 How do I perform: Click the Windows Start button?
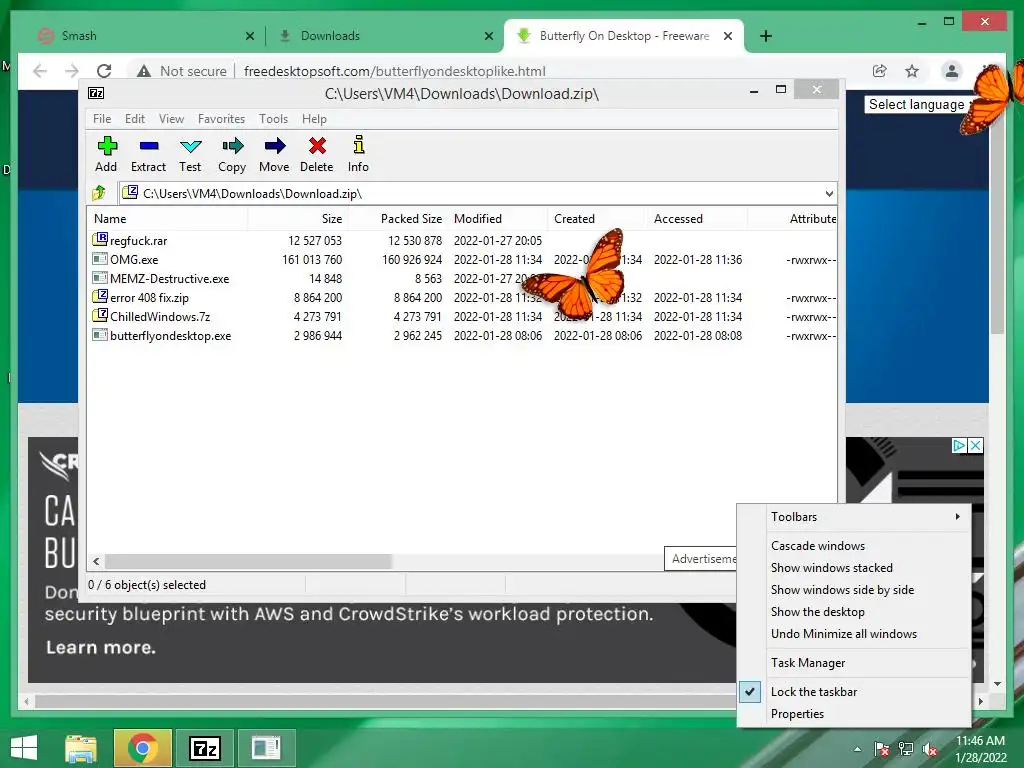point(24,748)
